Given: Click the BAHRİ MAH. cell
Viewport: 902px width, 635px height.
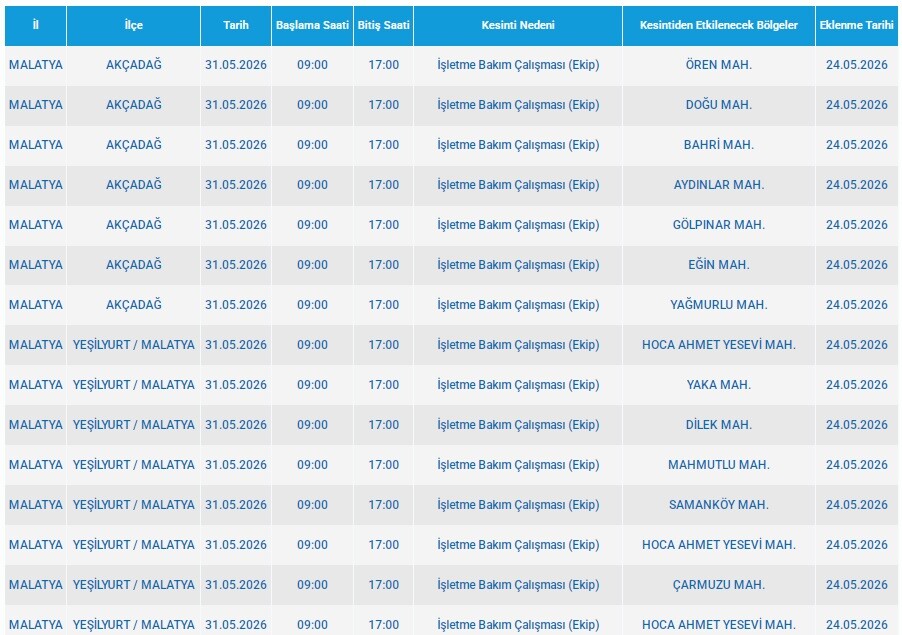Looking at the screenshot, I should point(718,145).
